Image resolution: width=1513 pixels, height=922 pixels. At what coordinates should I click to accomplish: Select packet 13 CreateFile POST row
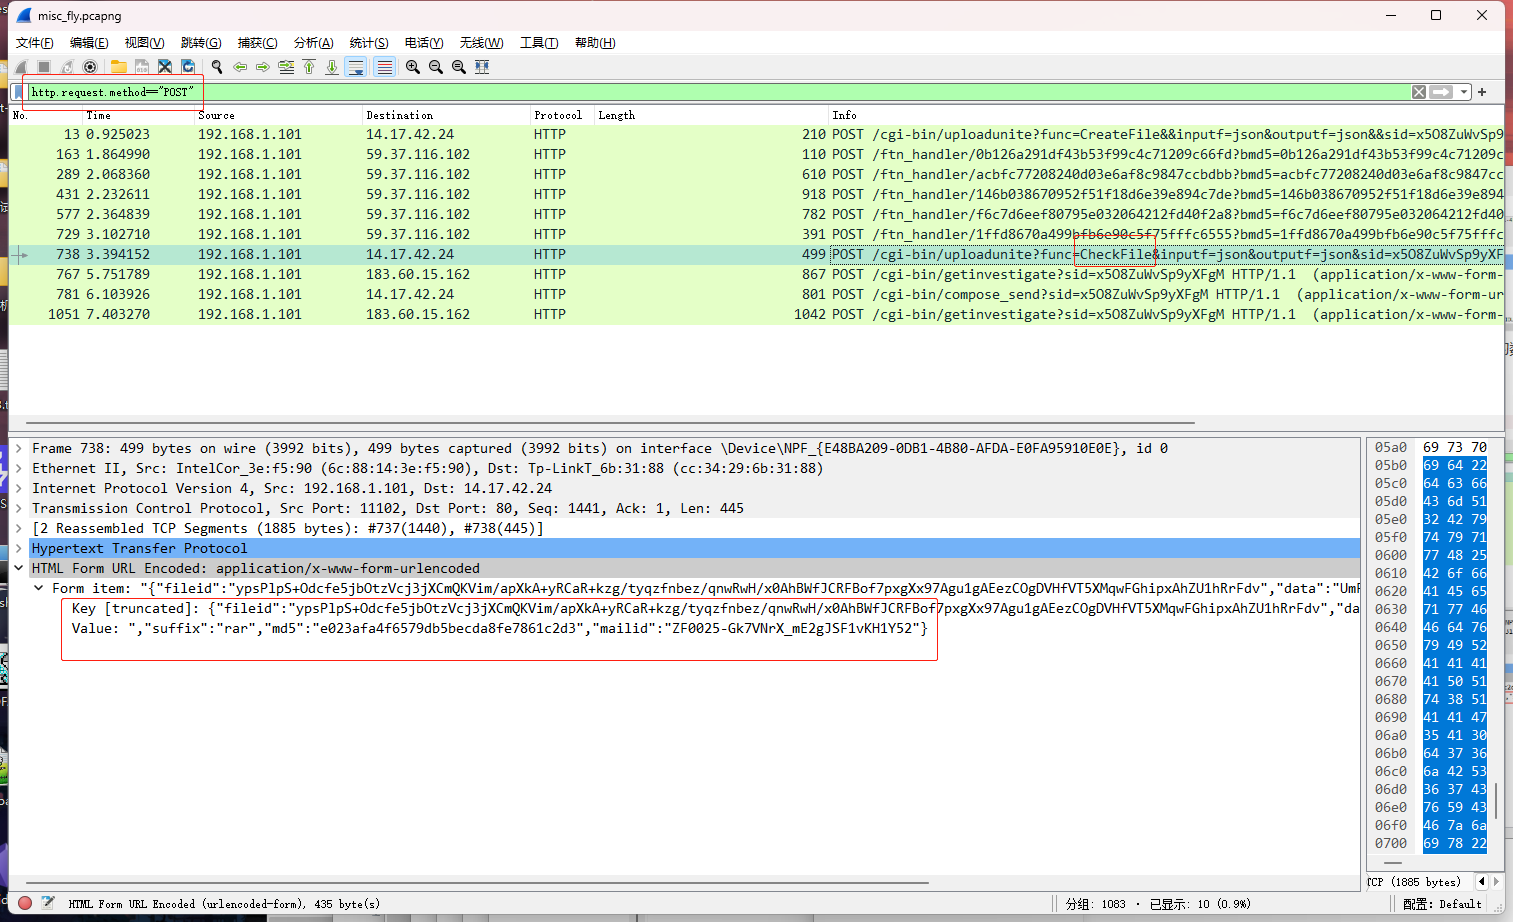(756, 134)
